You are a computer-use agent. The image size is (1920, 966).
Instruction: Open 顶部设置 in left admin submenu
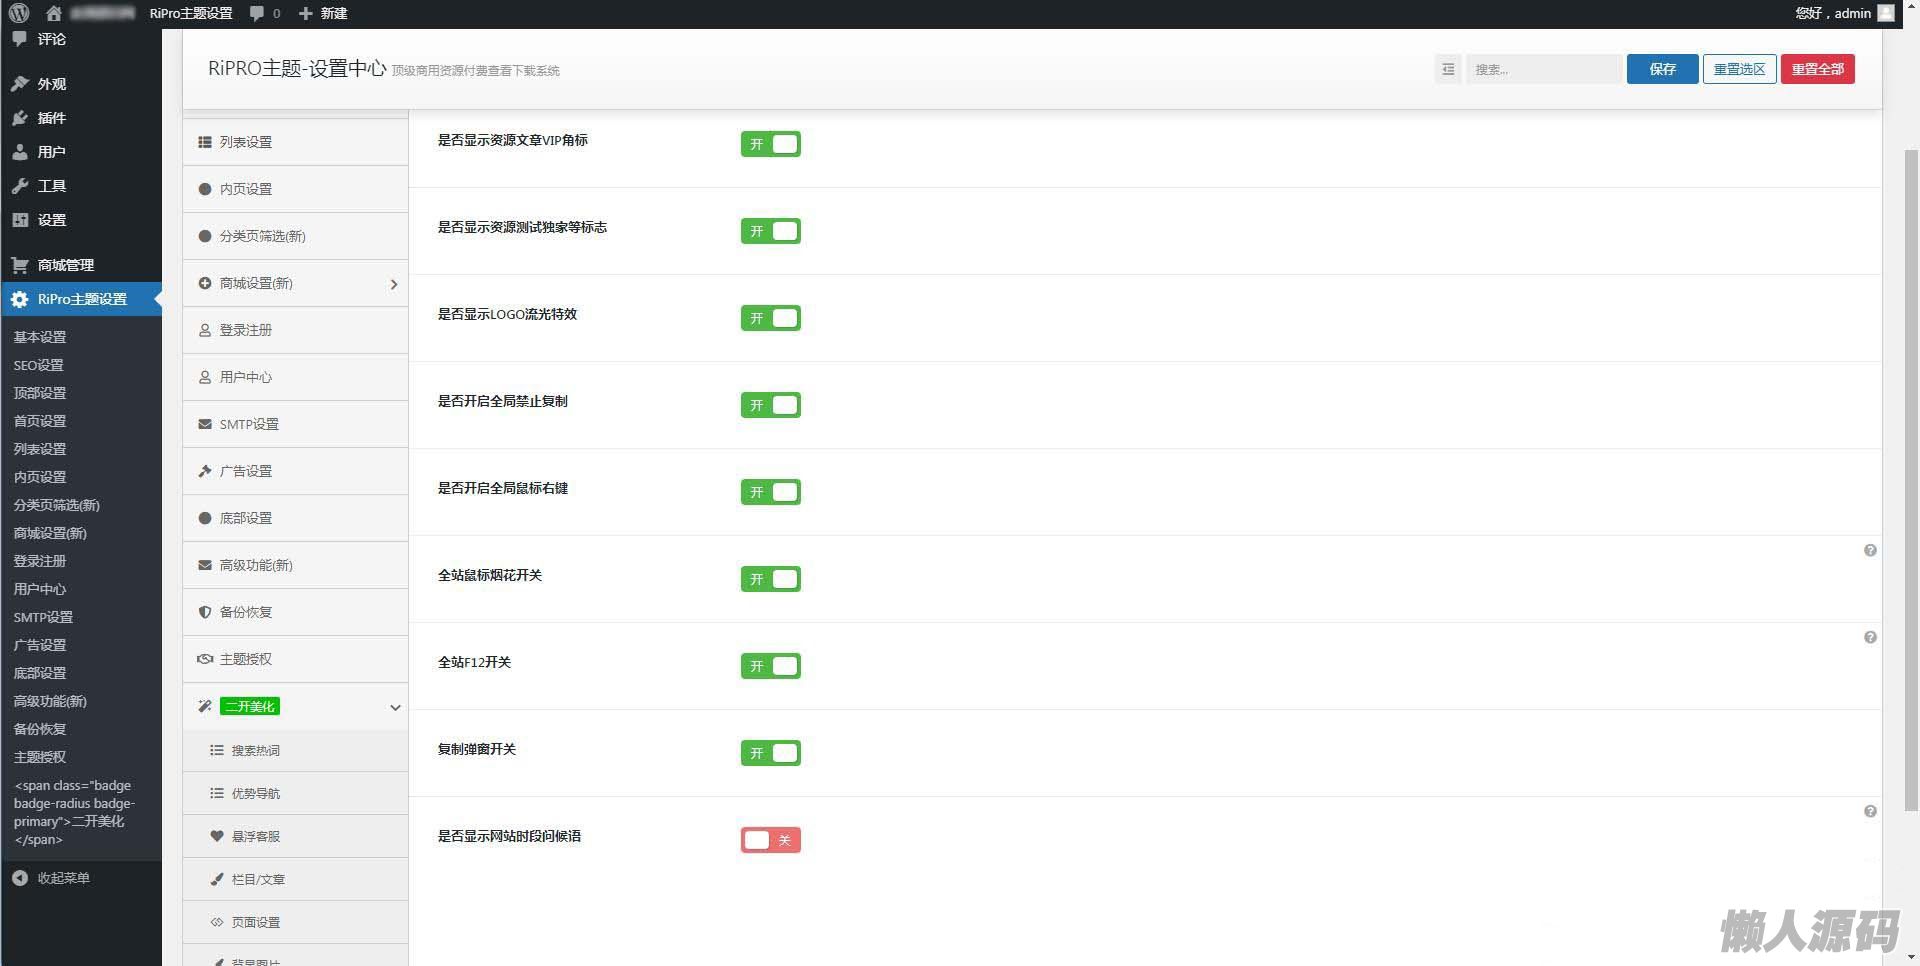[40, 393]
